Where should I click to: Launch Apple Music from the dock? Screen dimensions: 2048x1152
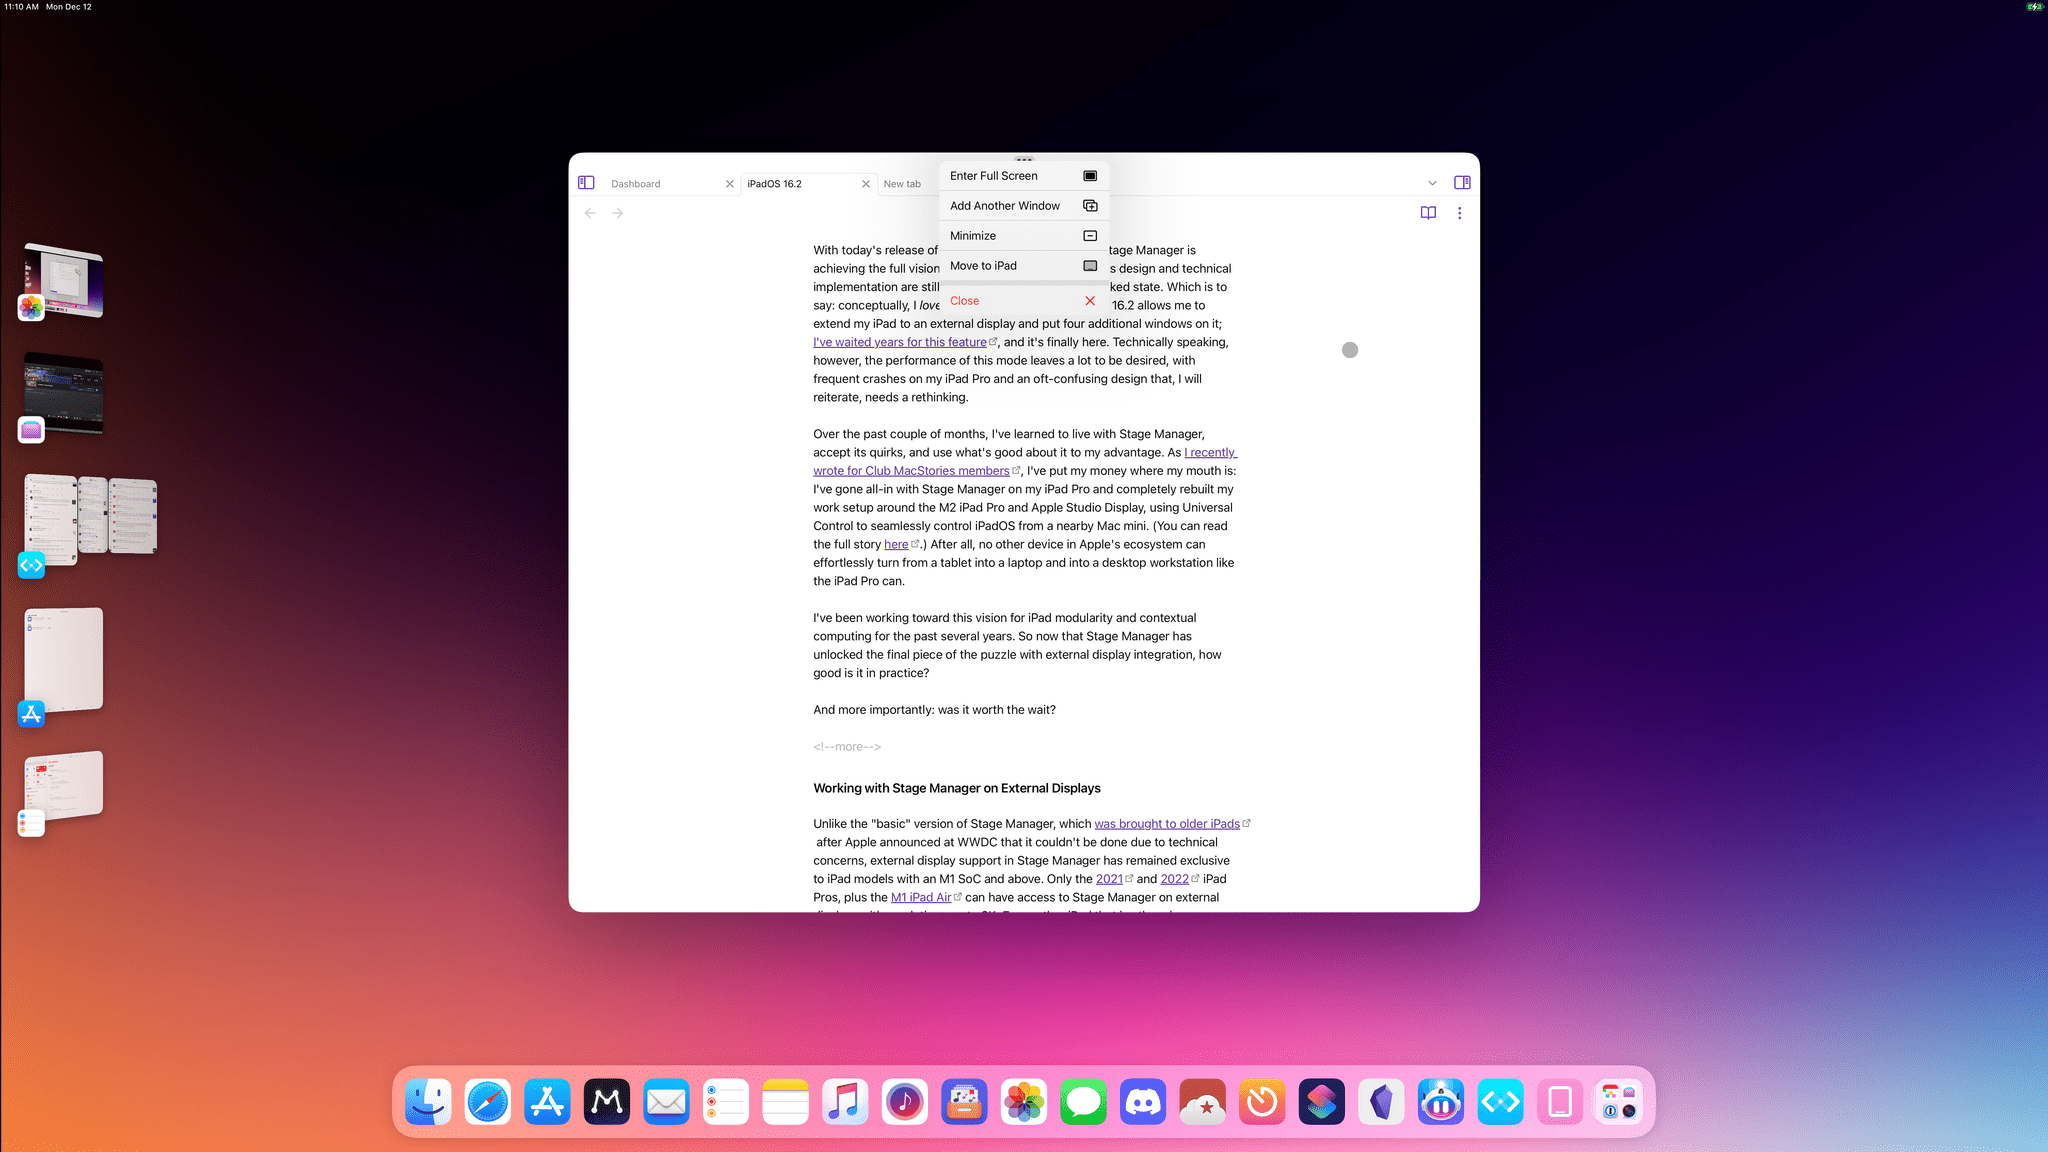(x=845, y=1102)
